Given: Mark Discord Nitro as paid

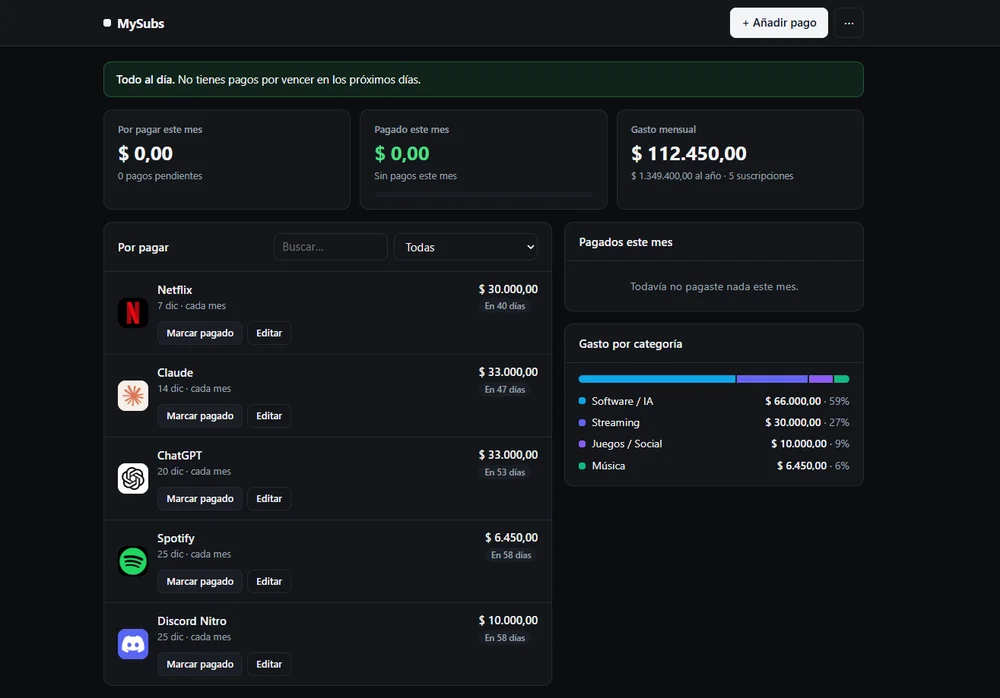Looking at the screenshot, I should tap(200, 665).
